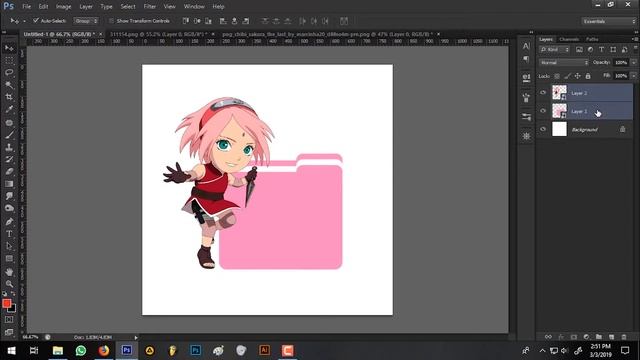Select the Magic Wand tool
640x360 pixels.
(x=9, y=85)
